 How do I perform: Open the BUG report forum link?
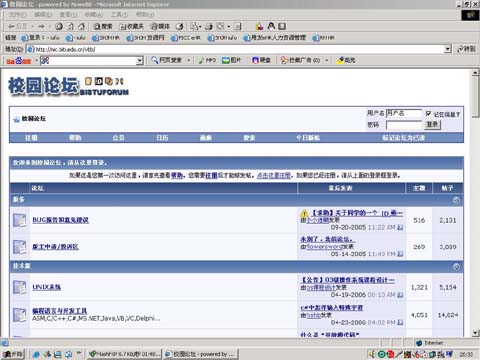coord(60,220)
